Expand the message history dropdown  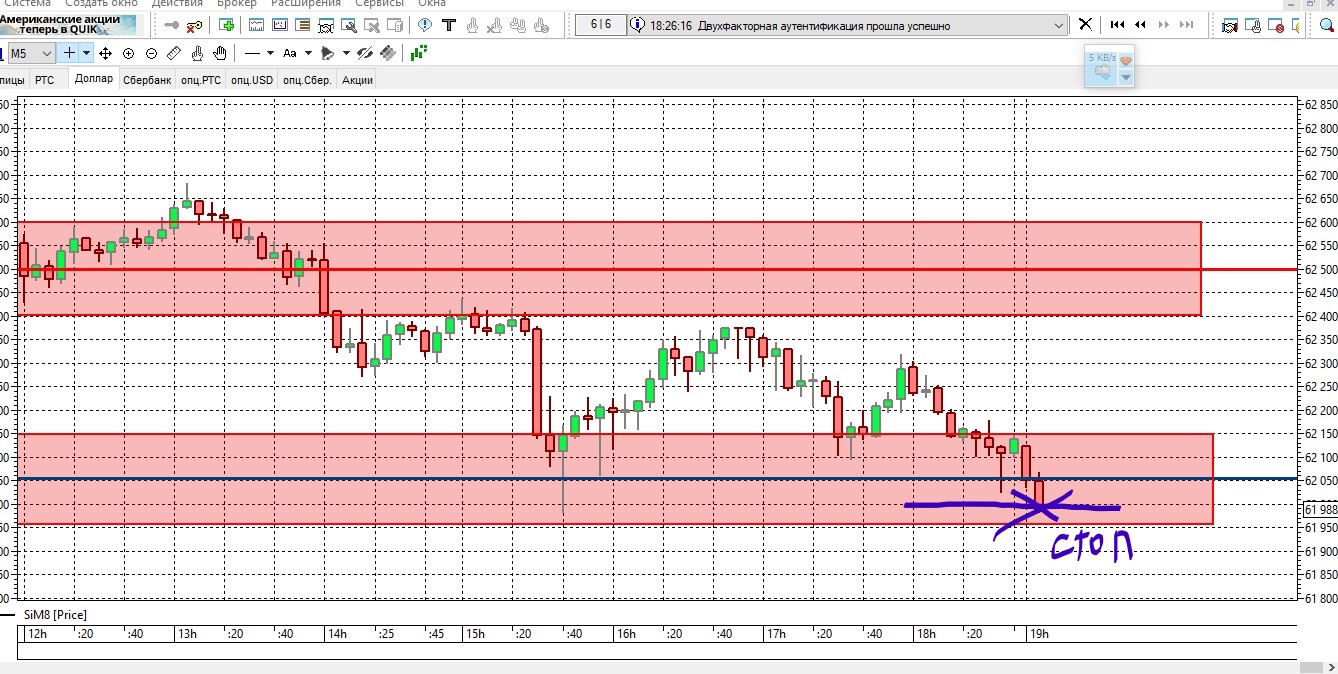(1058, 25)
